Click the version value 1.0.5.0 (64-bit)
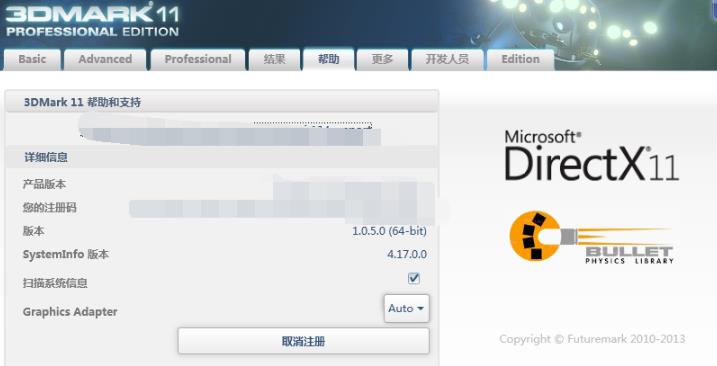This screenshot has height=366, width=717. tap(389, 231)
